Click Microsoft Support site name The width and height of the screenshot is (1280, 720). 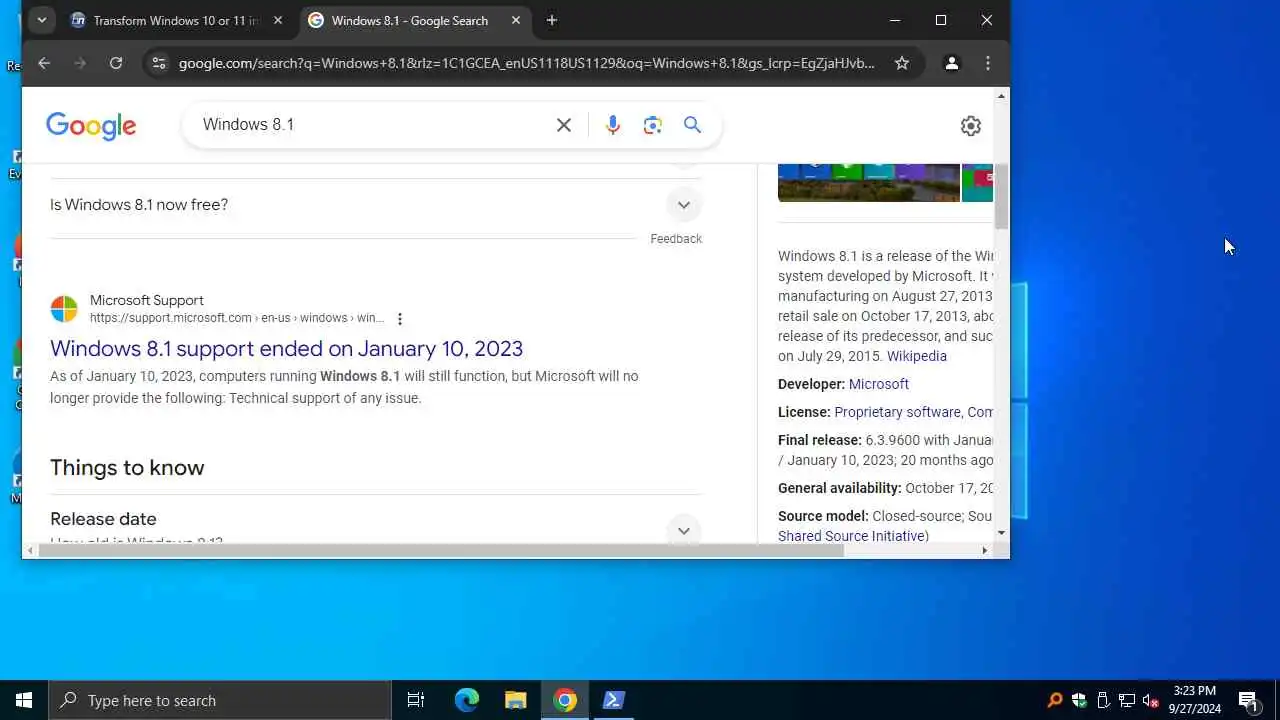pyautogui.click(x=146, y=300)
